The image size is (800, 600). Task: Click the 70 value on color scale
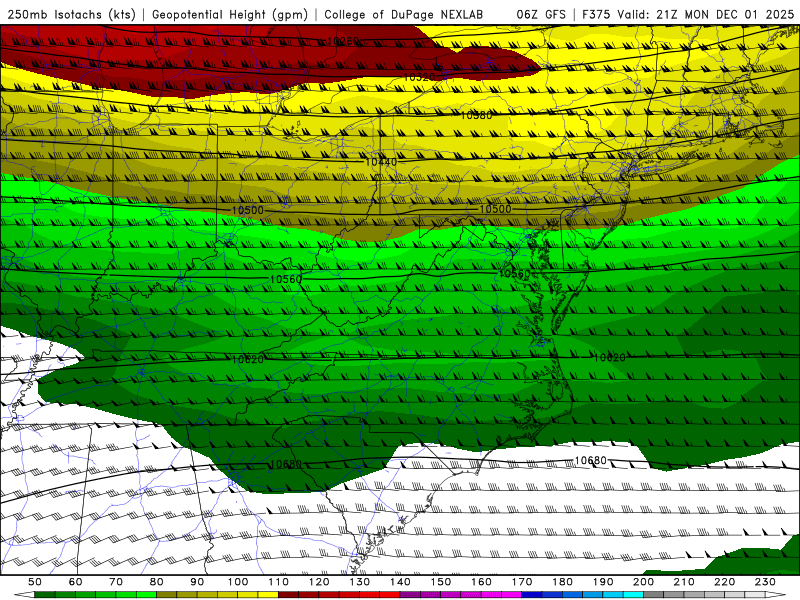pyautogui.click(x=116, y=582)
